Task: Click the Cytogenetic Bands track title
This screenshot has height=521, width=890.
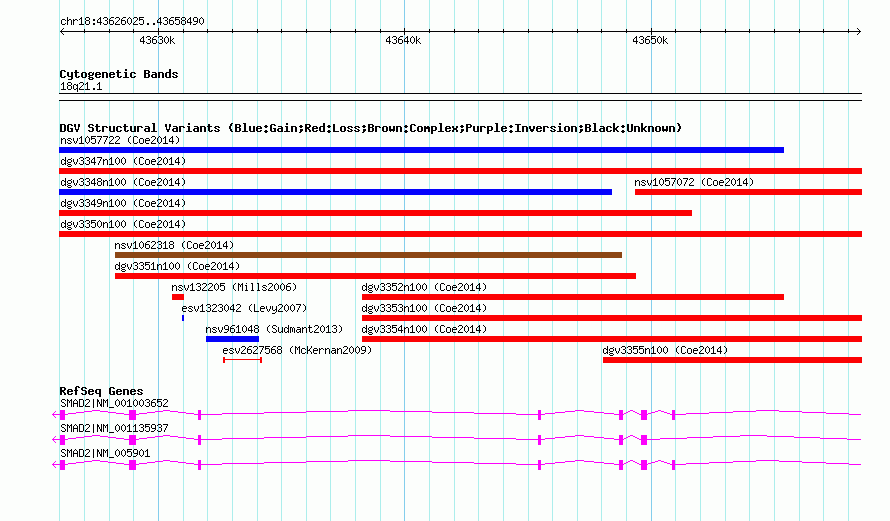Action: pyautogui.click(x=119, y=74)
